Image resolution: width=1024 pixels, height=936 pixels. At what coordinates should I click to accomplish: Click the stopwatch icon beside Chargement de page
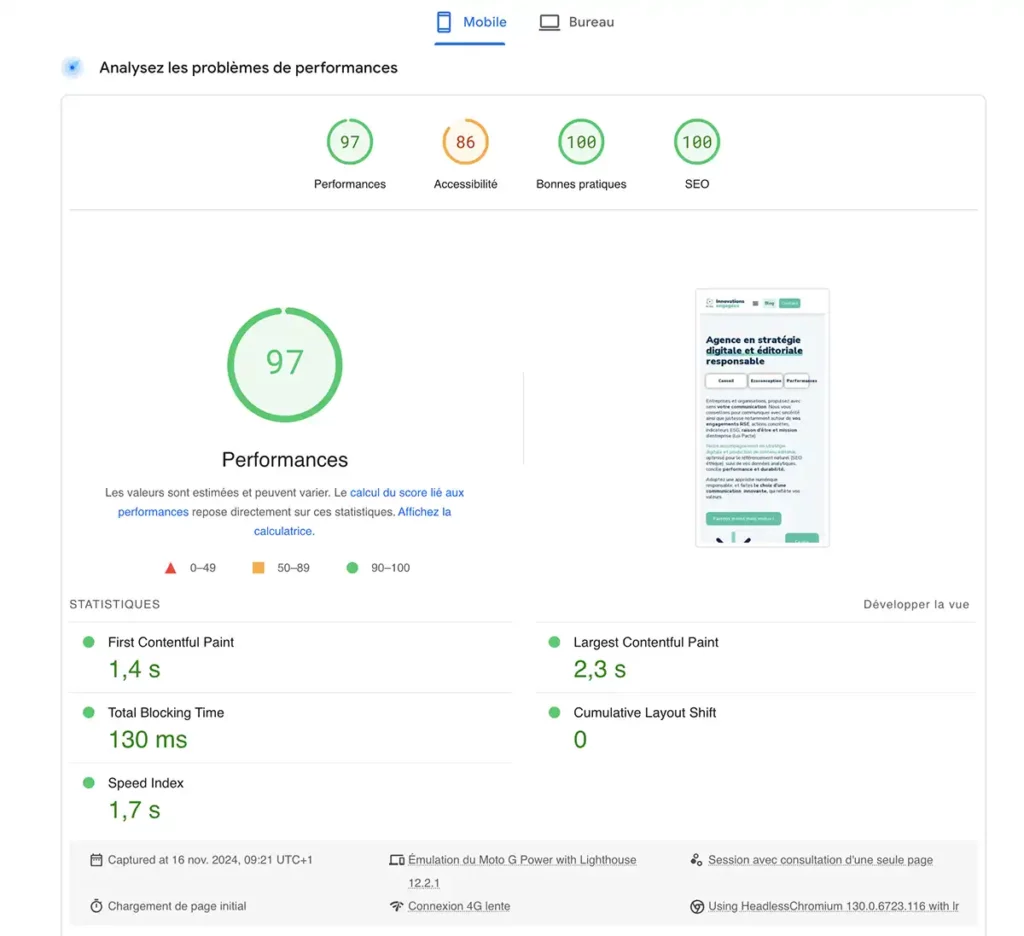96,906
